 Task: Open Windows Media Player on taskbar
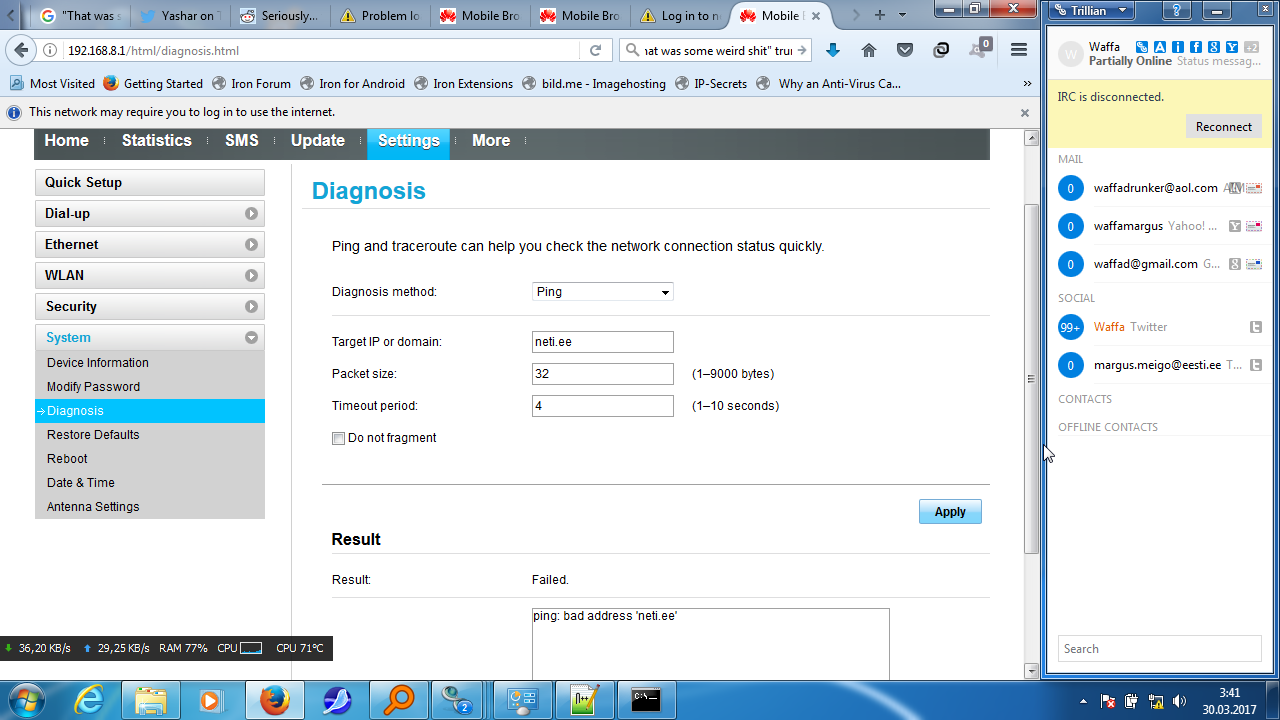coord(213,700)
